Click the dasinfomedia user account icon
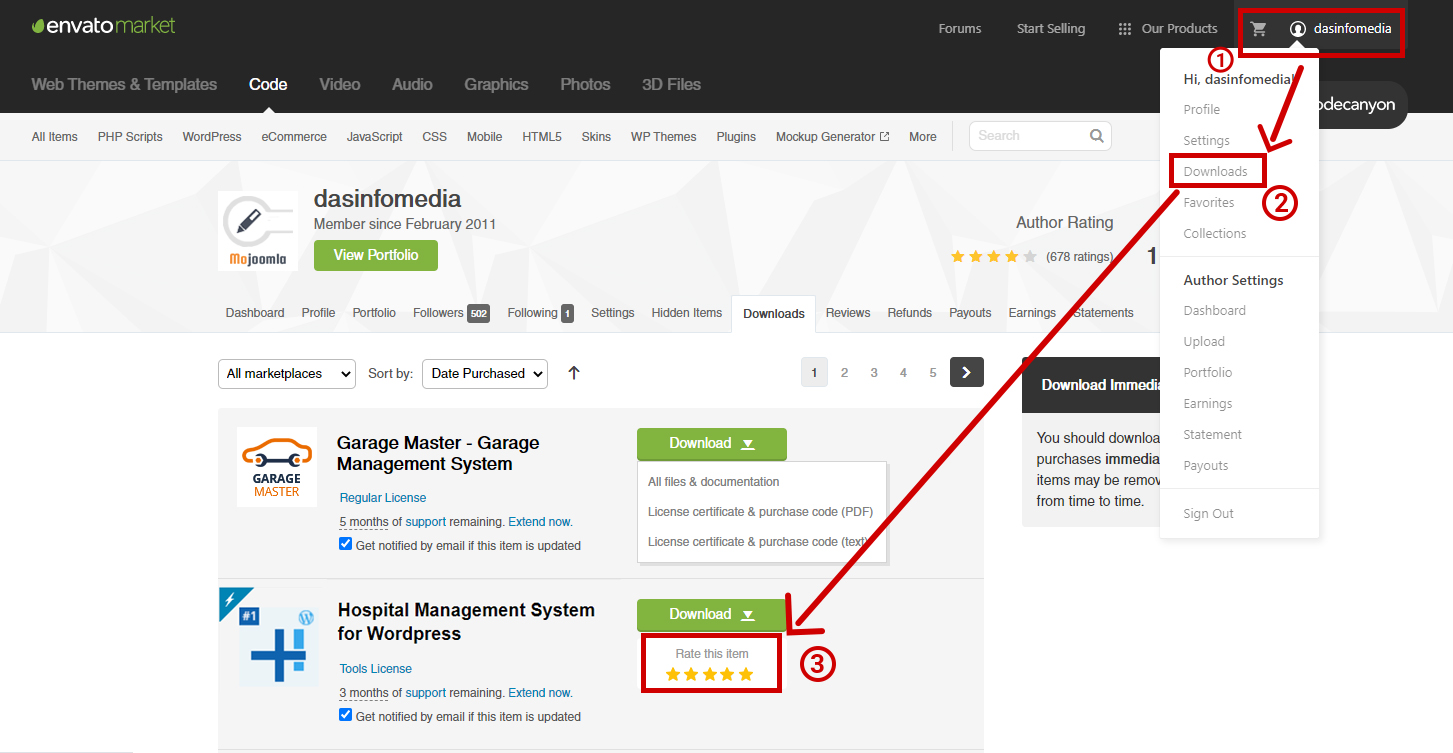1453x753 pixels. click(1298, 29)
